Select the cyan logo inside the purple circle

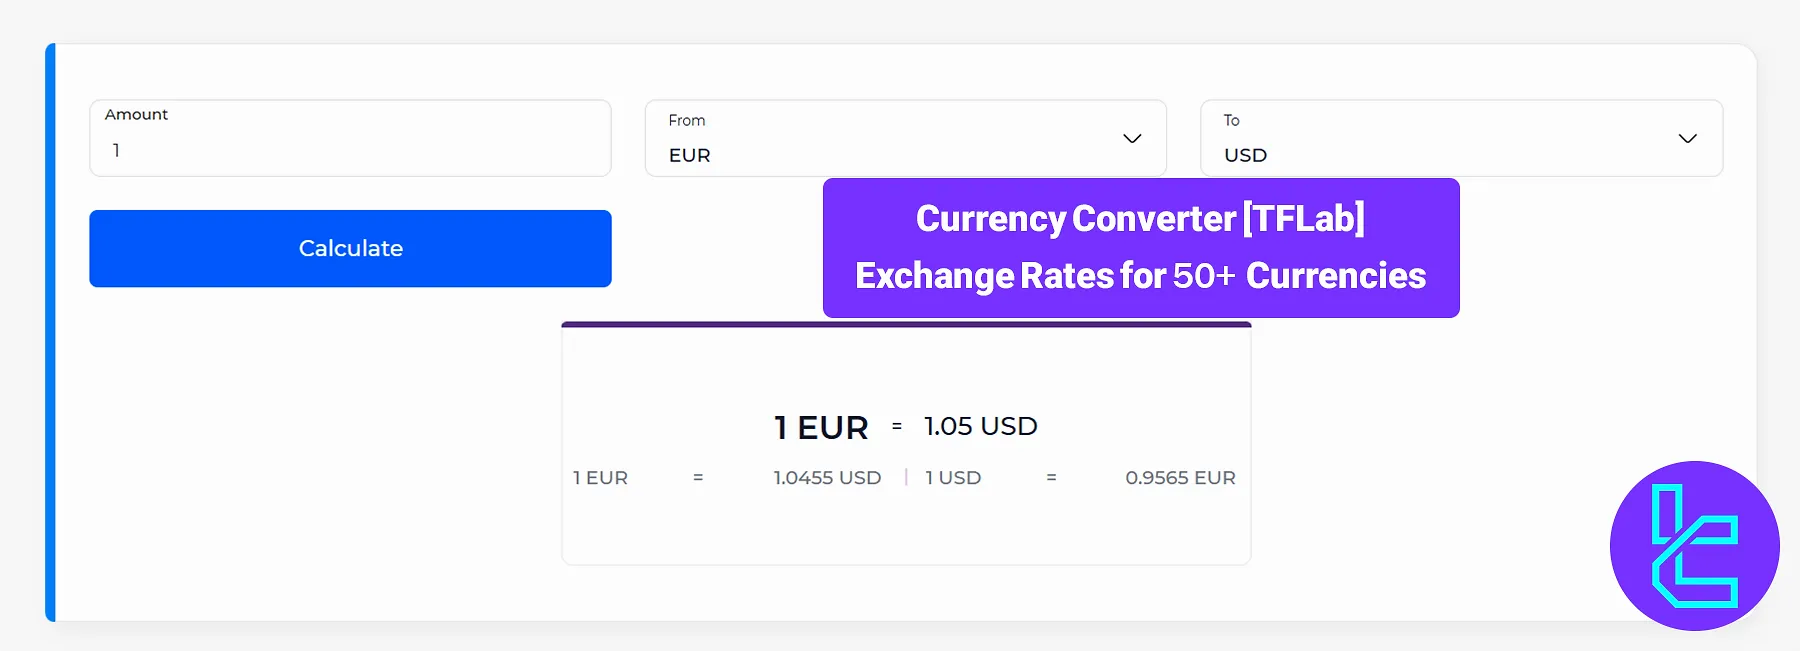[x=1693, y=544]
